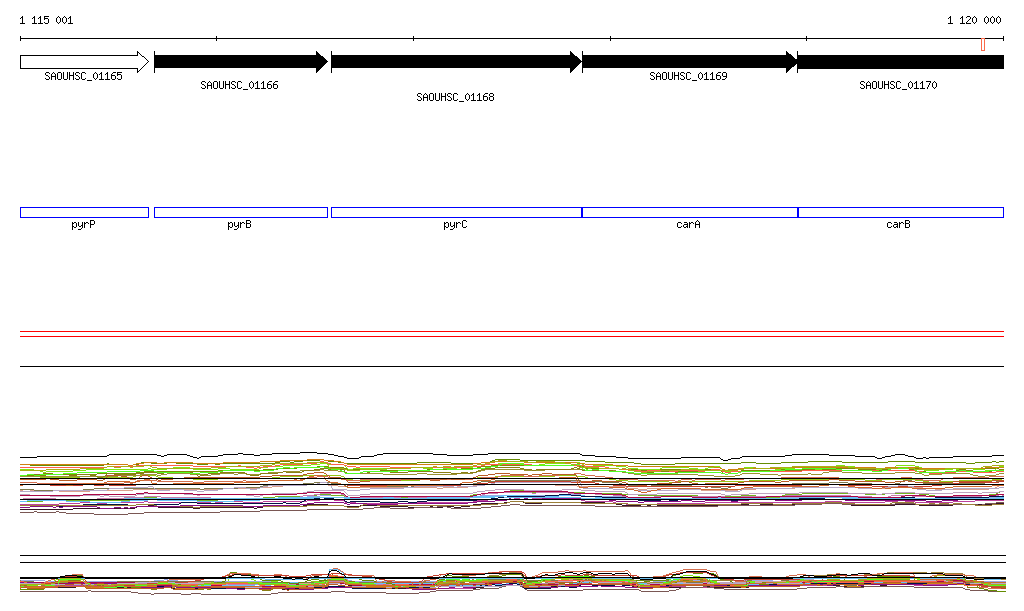Select the carB annotation box
1024x611 pixels.
pos(900,212)
